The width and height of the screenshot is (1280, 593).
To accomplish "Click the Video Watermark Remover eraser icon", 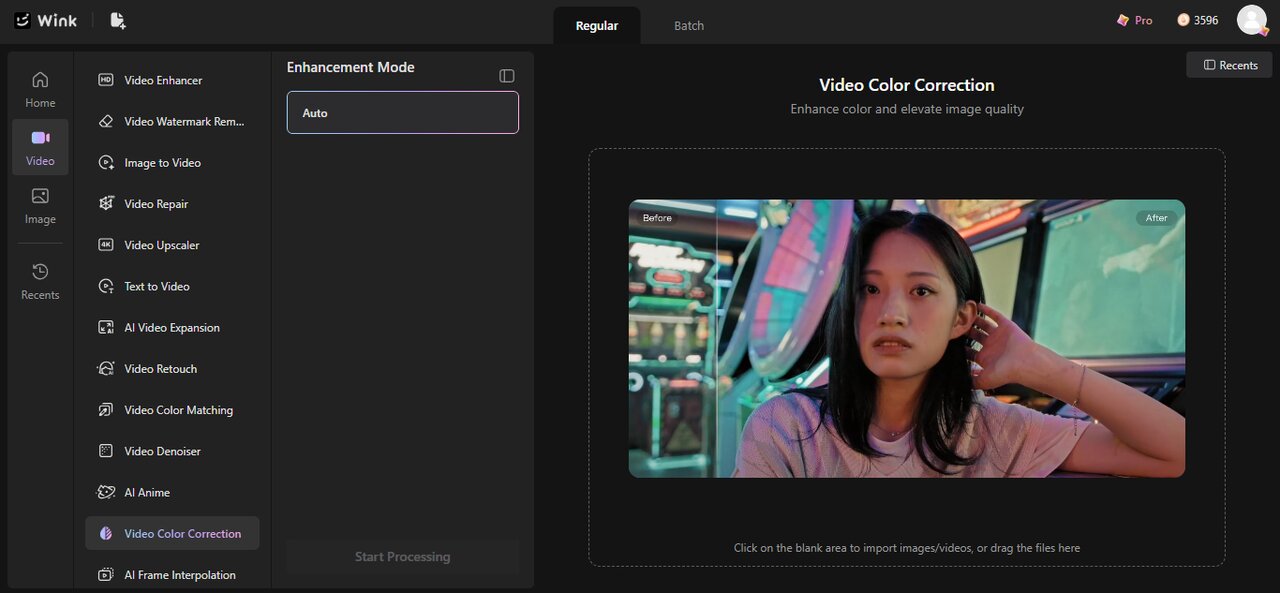I will [x=106, y=121].
